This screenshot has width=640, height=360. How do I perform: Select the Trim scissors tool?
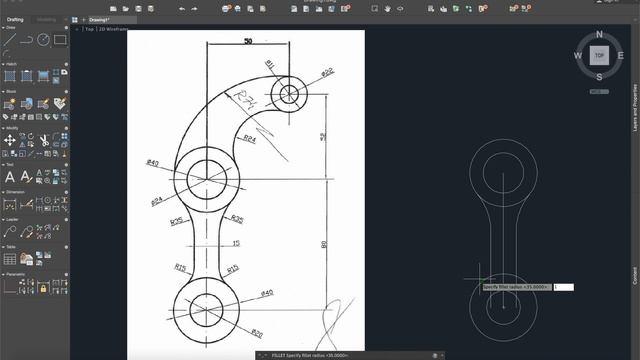click(x=44, y=140)
